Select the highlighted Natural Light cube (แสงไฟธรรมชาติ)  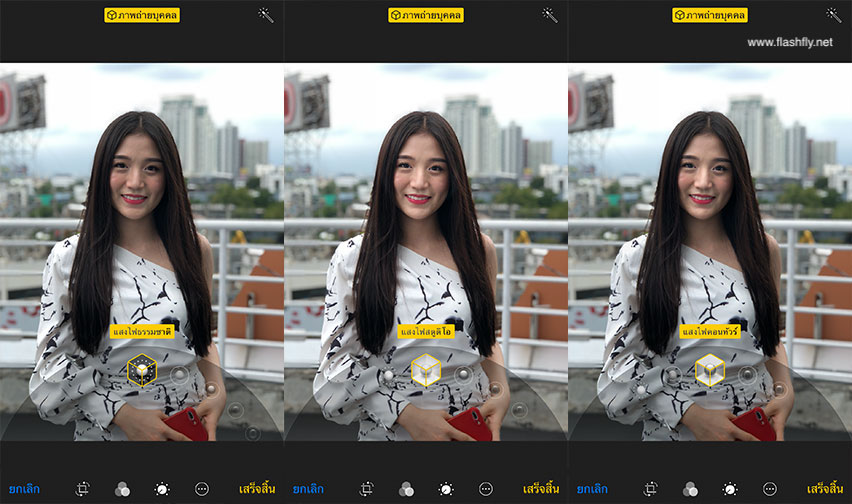coord(142,370)
